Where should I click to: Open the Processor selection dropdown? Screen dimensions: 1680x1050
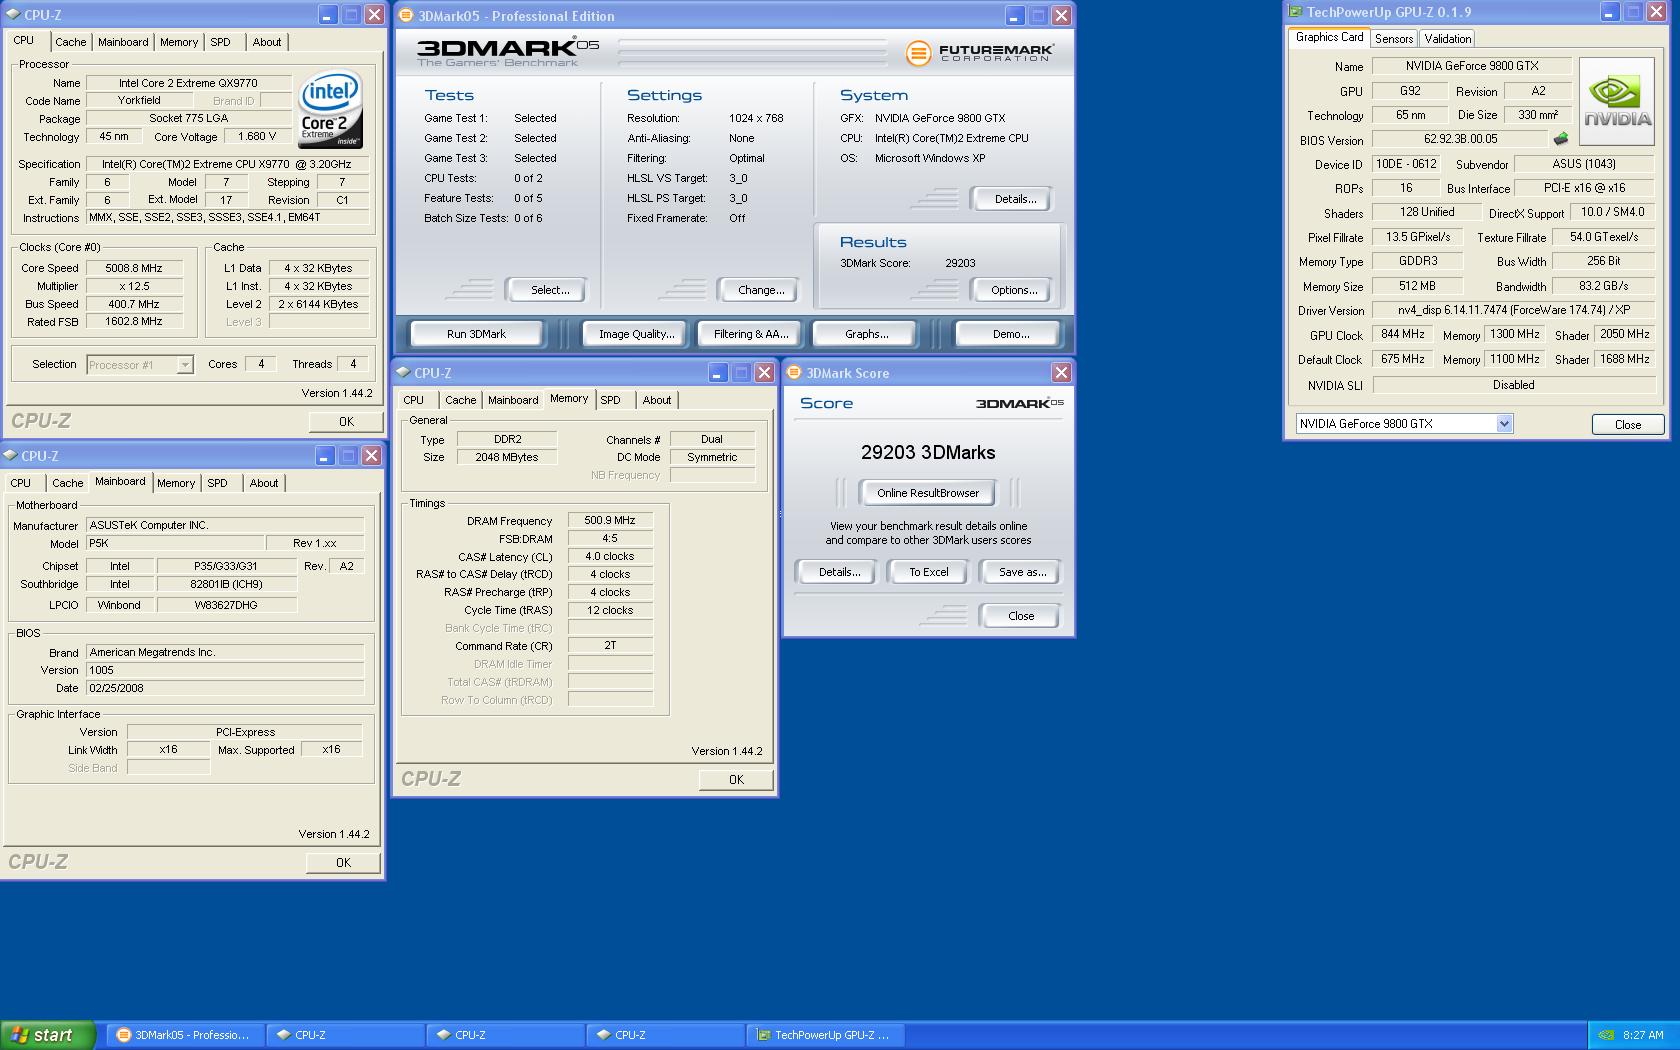(184, 365)
